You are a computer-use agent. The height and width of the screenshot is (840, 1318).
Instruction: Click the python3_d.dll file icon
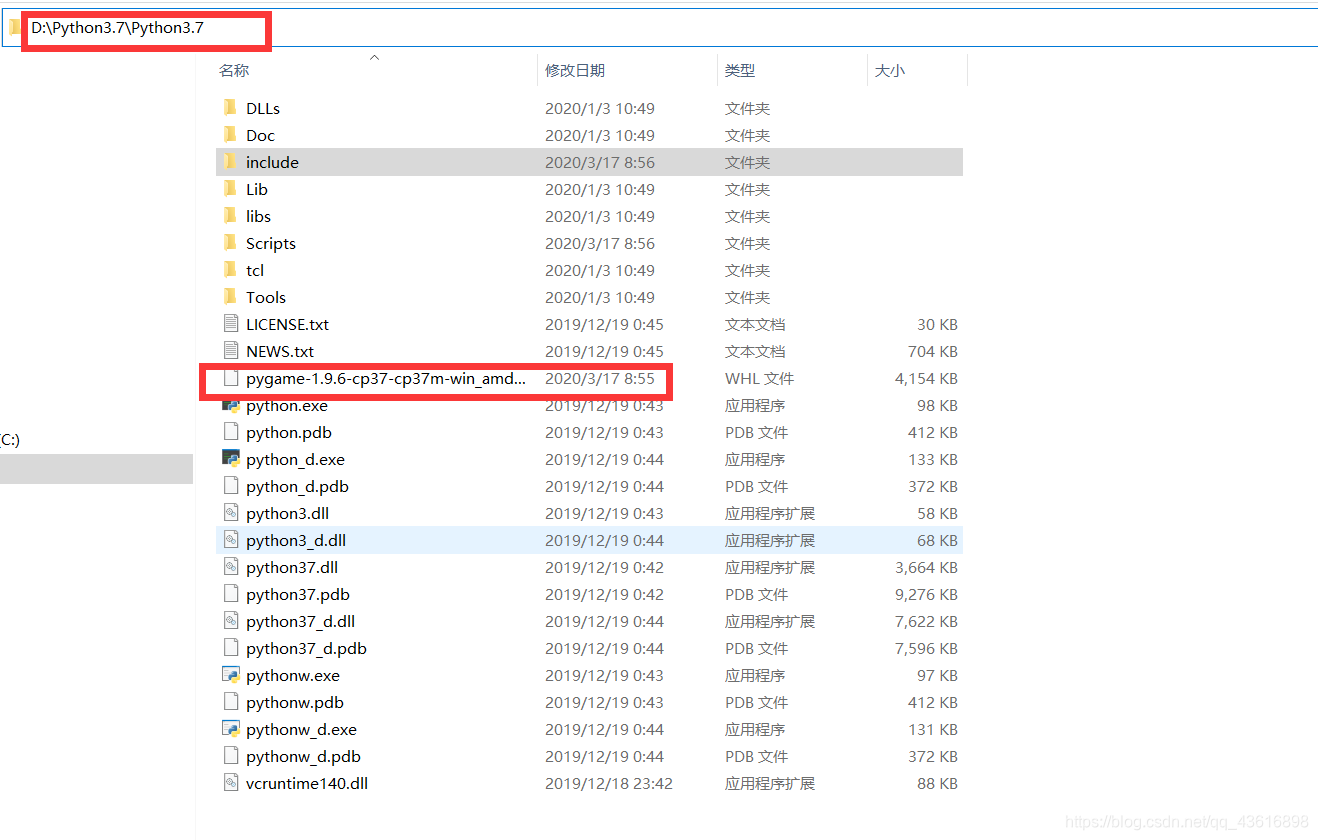(x=231, y=540)
